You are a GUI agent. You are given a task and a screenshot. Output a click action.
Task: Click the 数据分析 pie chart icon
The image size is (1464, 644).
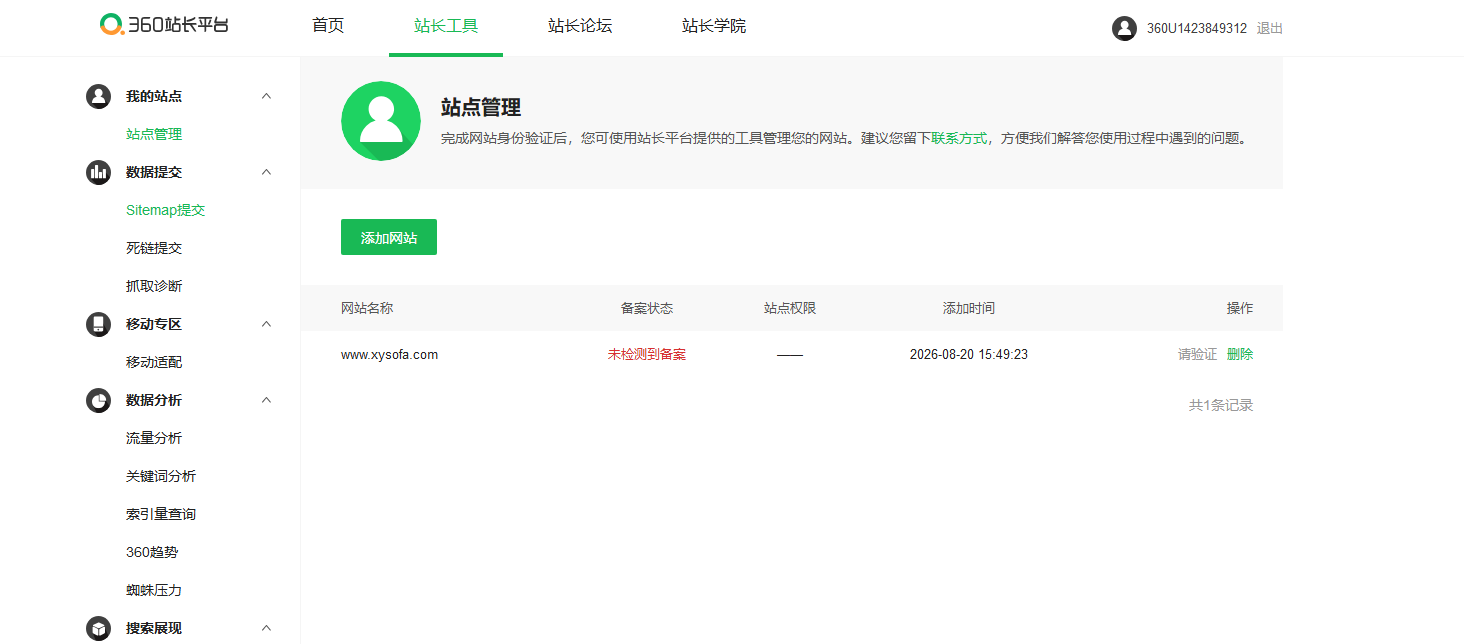coord(98,400)
